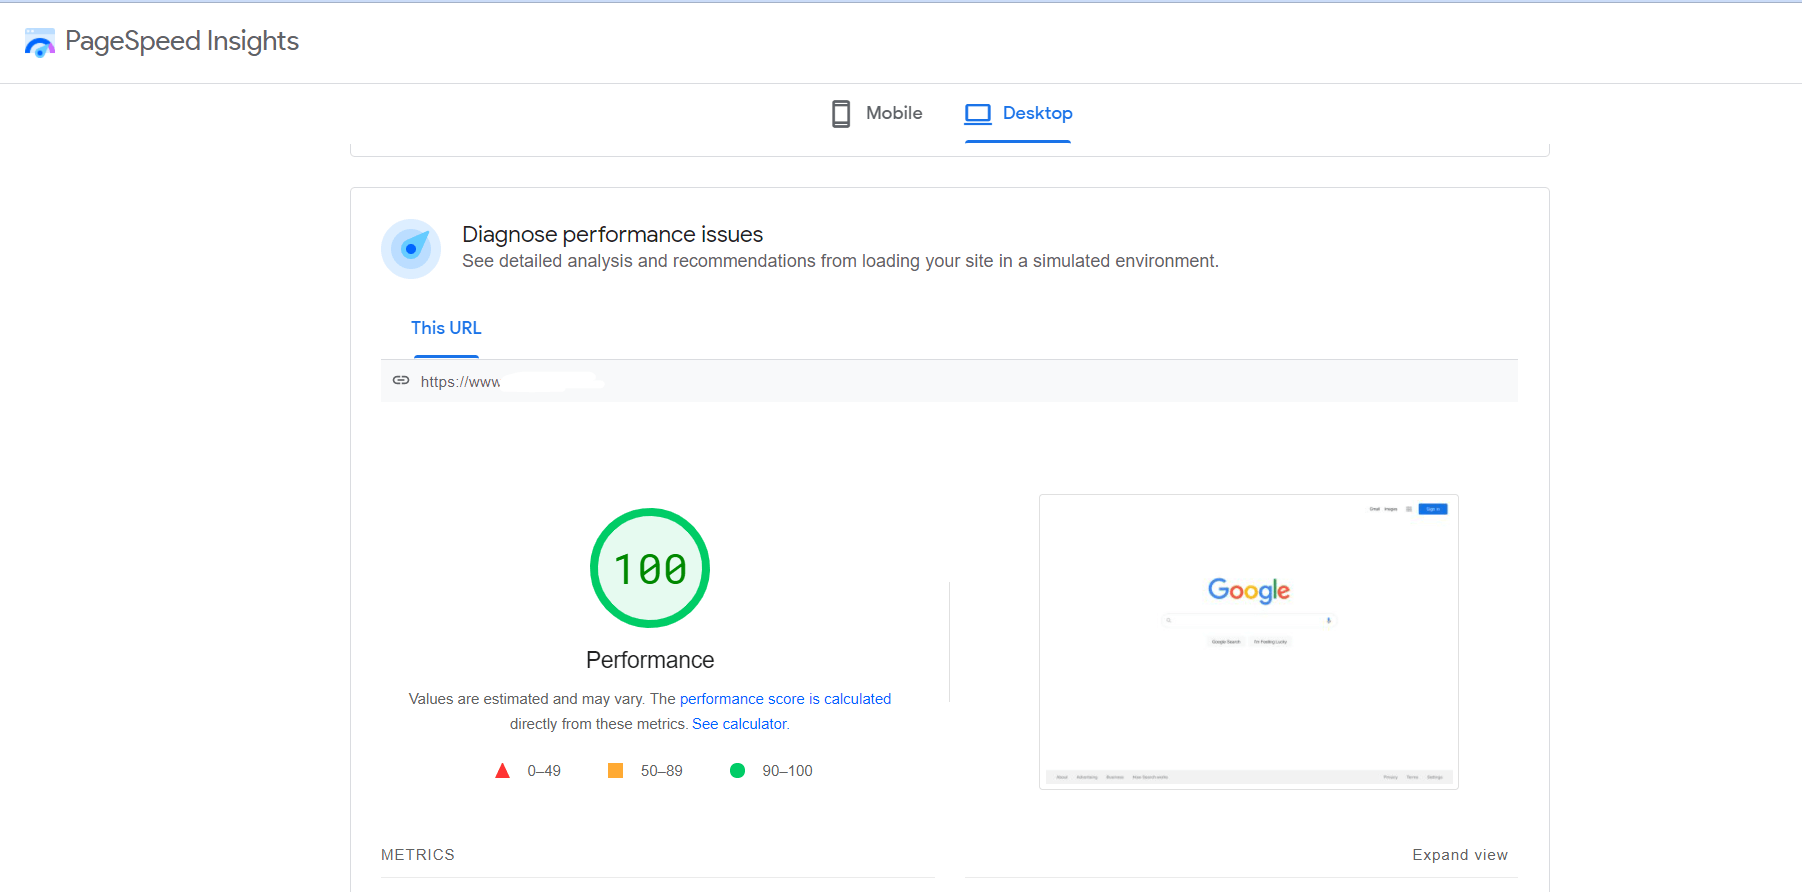Image resolution: width=1802 pixels, height=892 pixels.
Task: Follow the See calculator link
Action: coord(740,724)
